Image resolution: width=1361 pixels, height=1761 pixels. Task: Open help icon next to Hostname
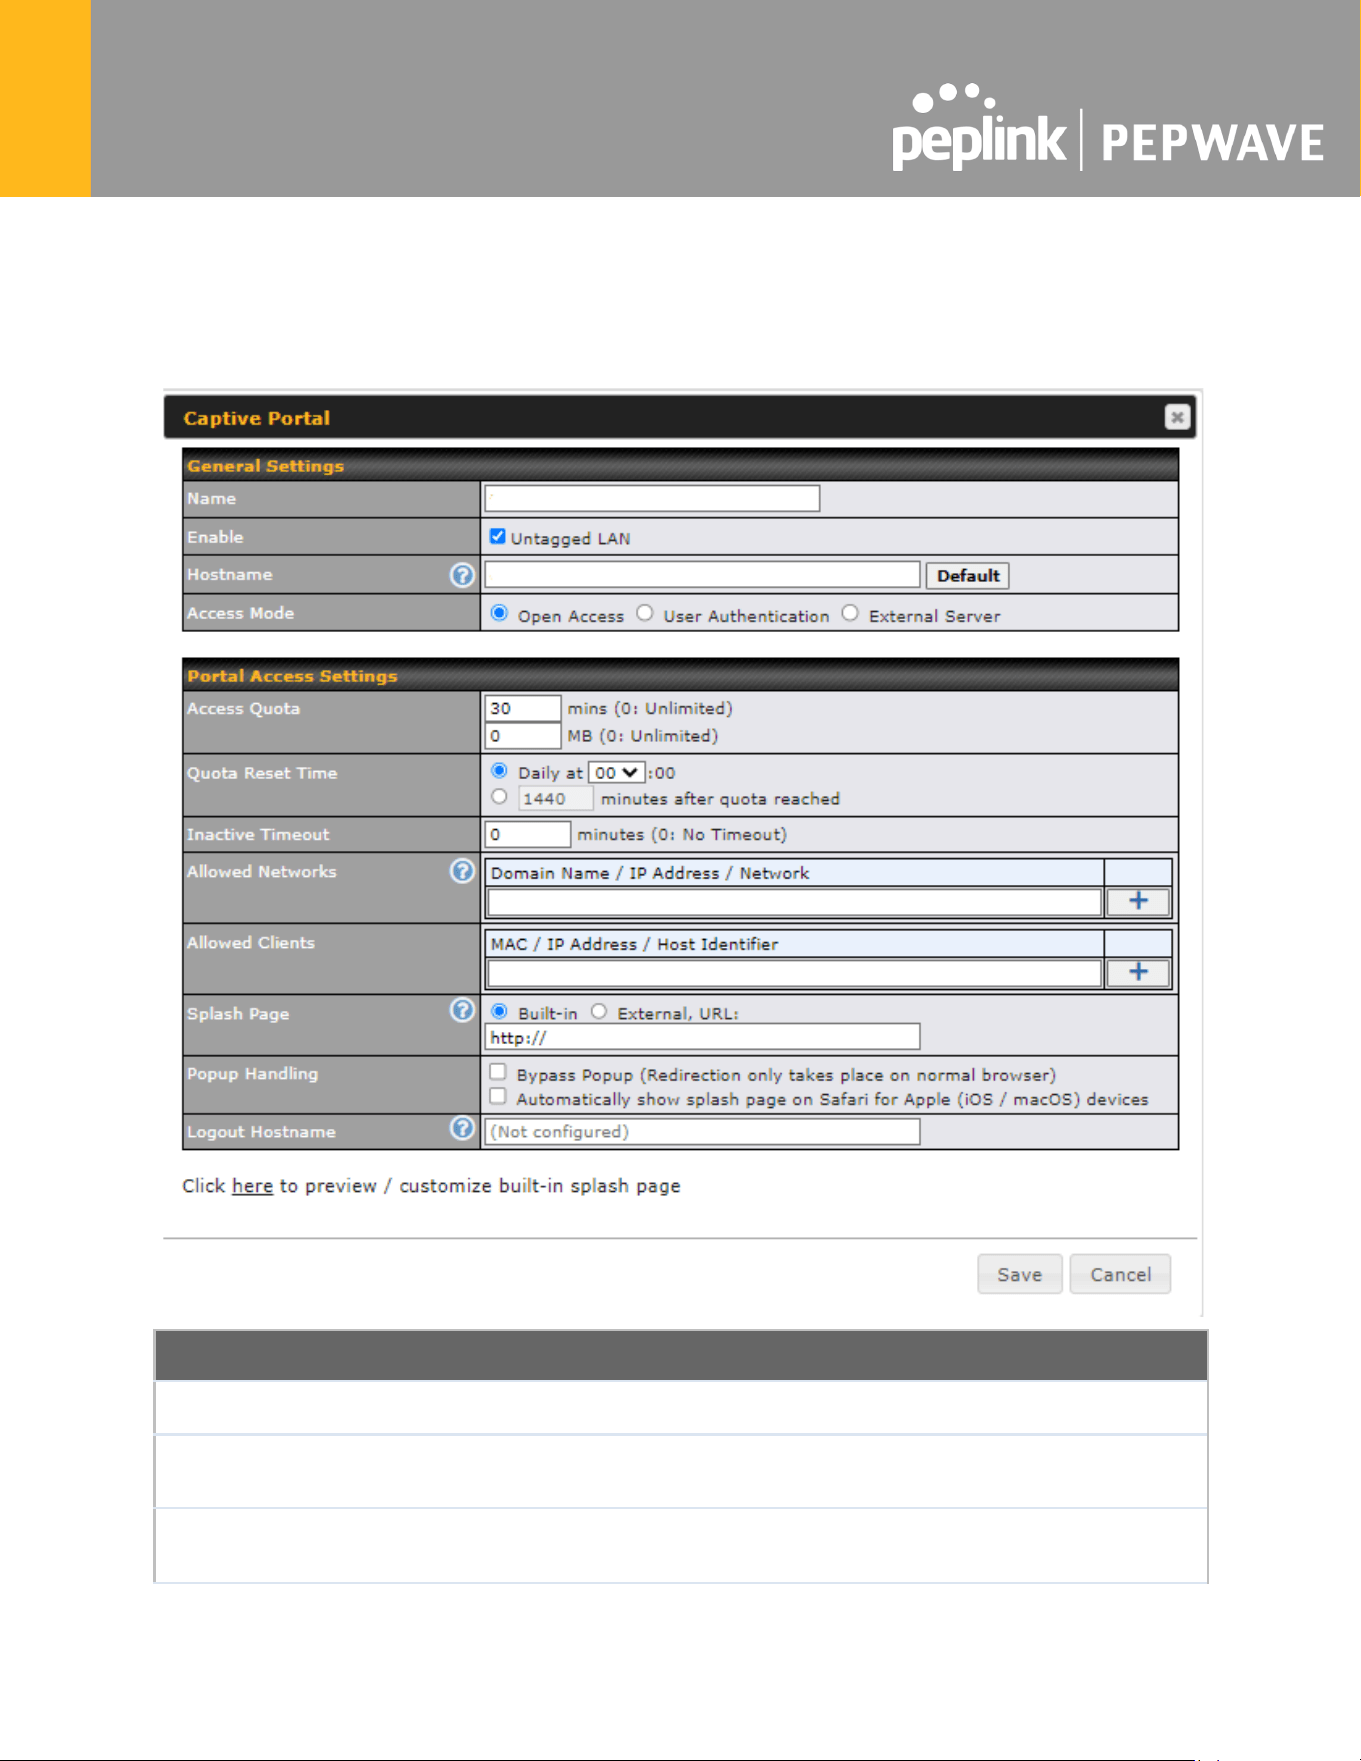pos(462,575)
